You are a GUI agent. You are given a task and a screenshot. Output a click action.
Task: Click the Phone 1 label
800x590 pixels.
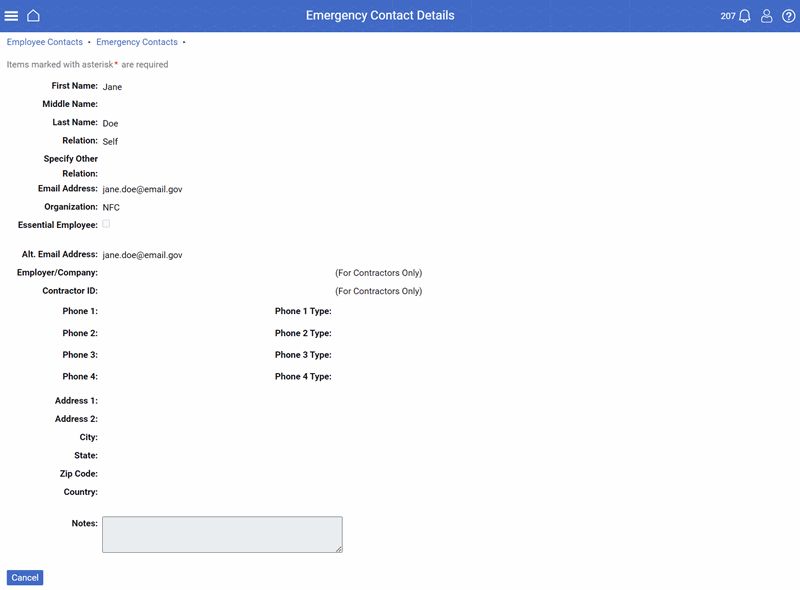pyautogui.click(x=80, y=311)
